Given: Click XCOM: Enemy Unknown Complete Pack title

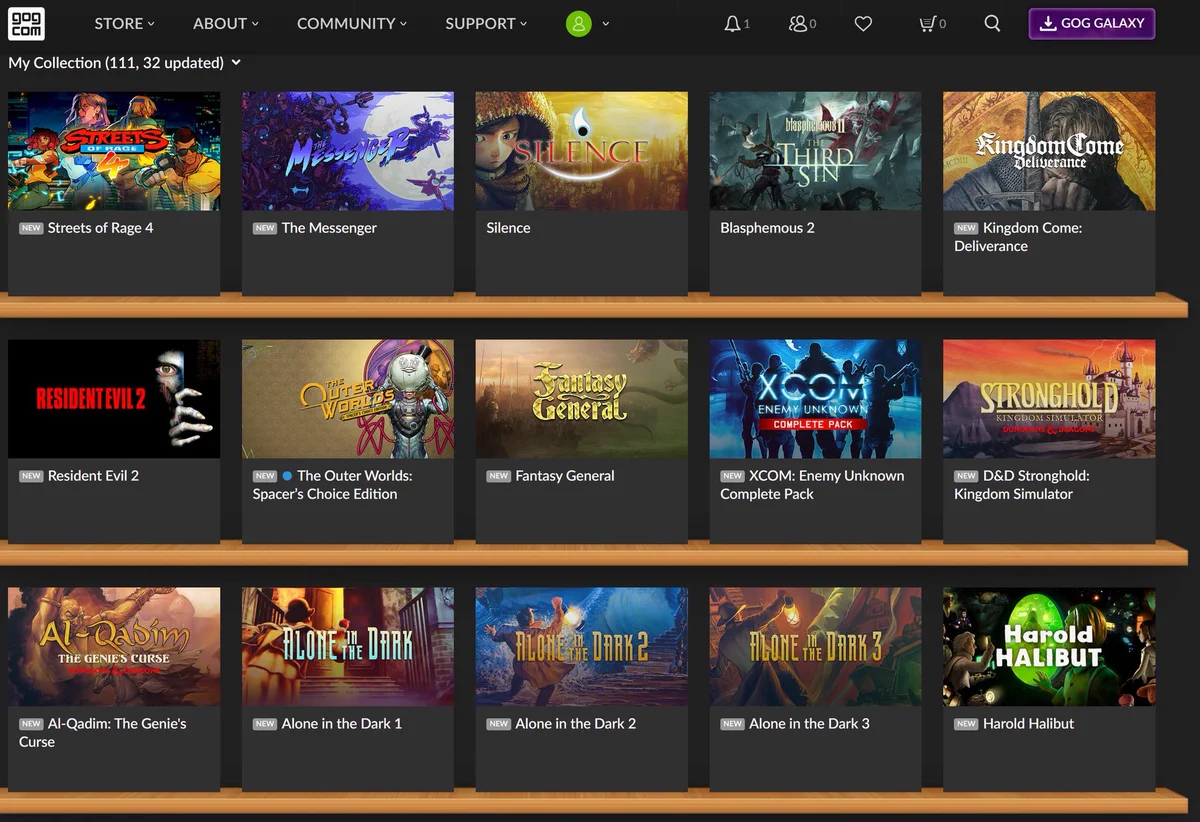Looking at the screenshot, I should click(812, 485).
